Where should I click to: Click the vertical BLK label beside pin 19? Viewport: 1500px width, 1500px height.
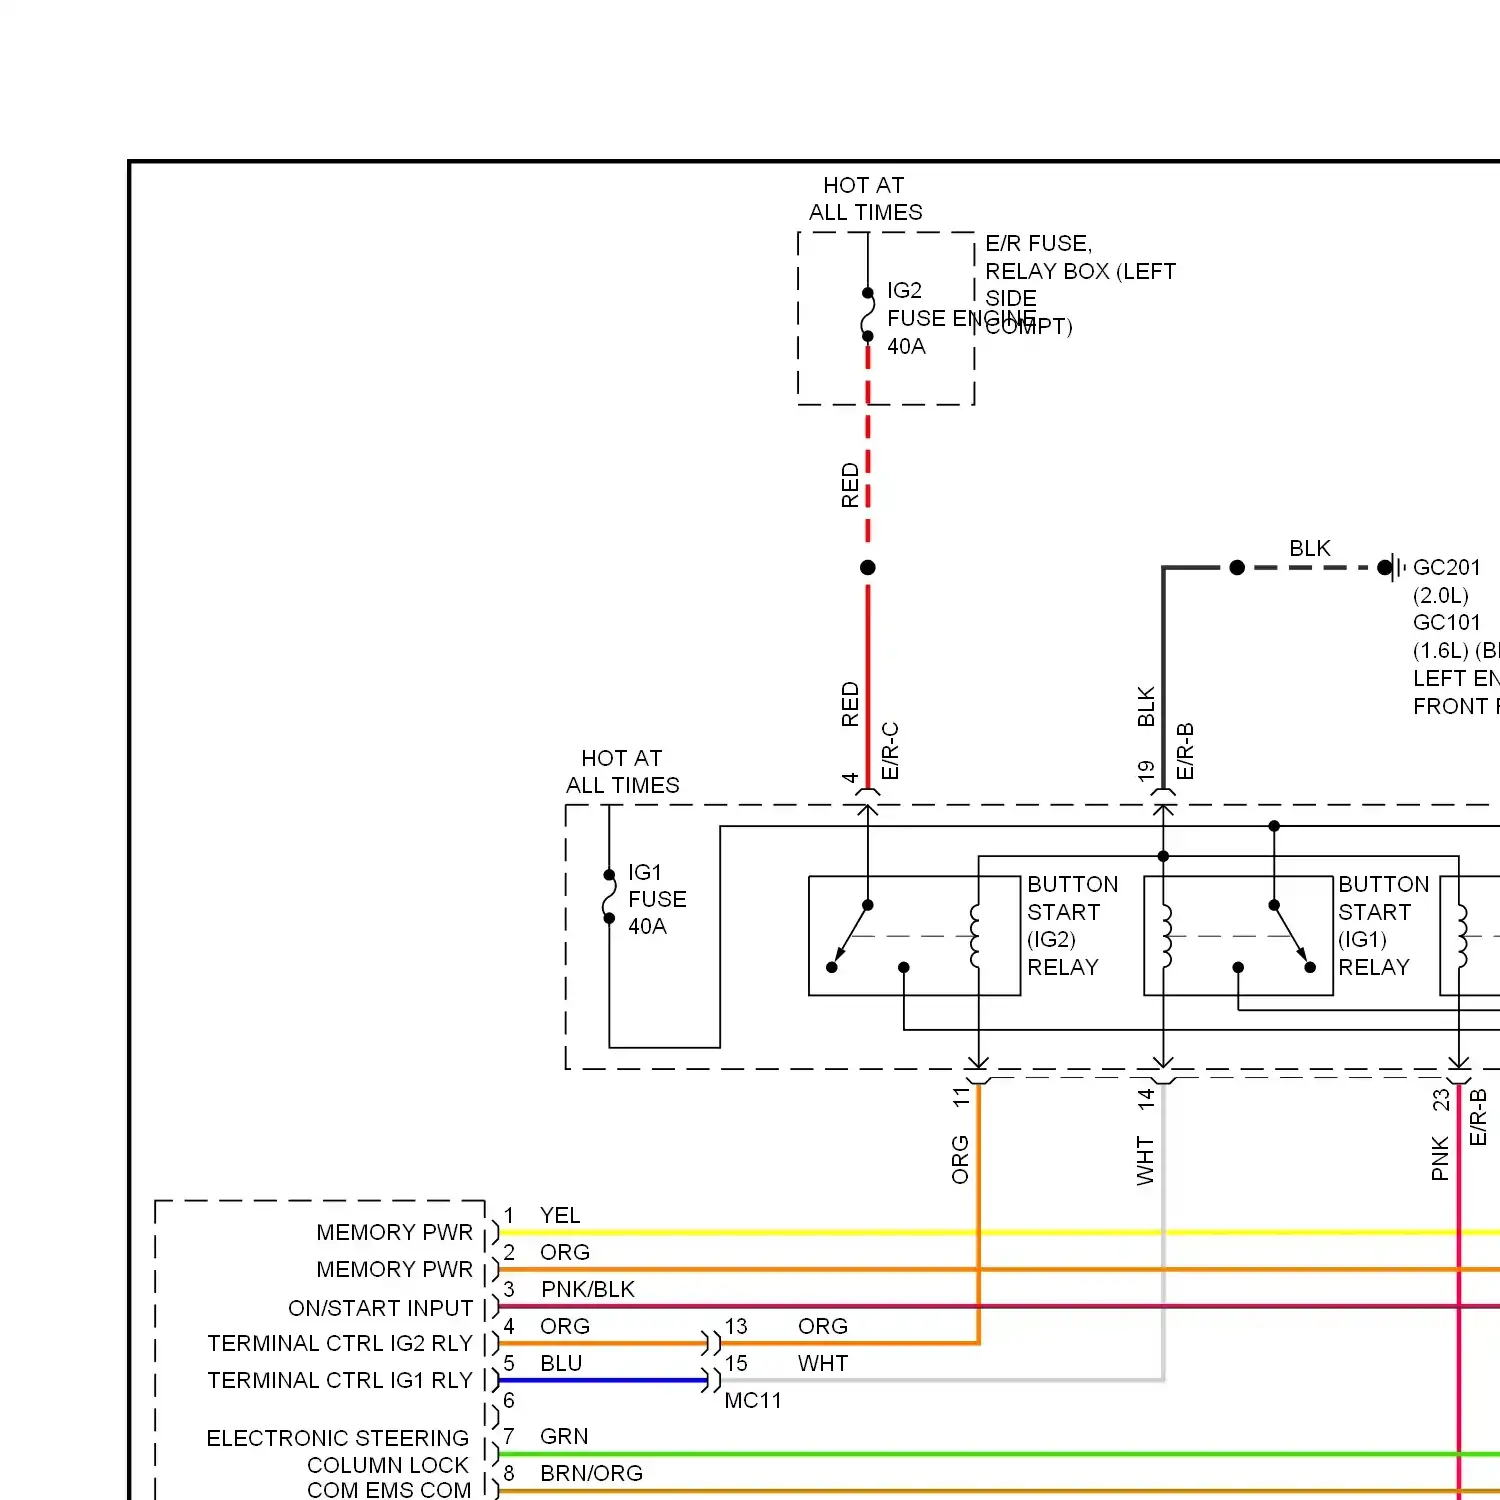1146,706
